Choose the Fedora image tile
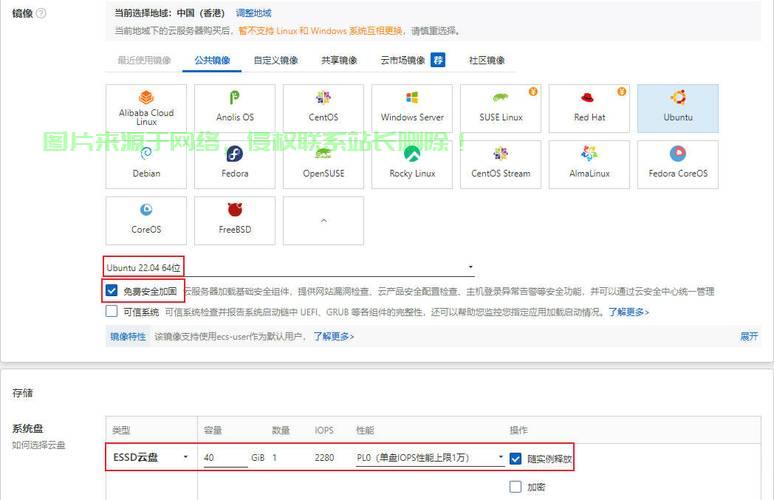 tap(234, 164)
